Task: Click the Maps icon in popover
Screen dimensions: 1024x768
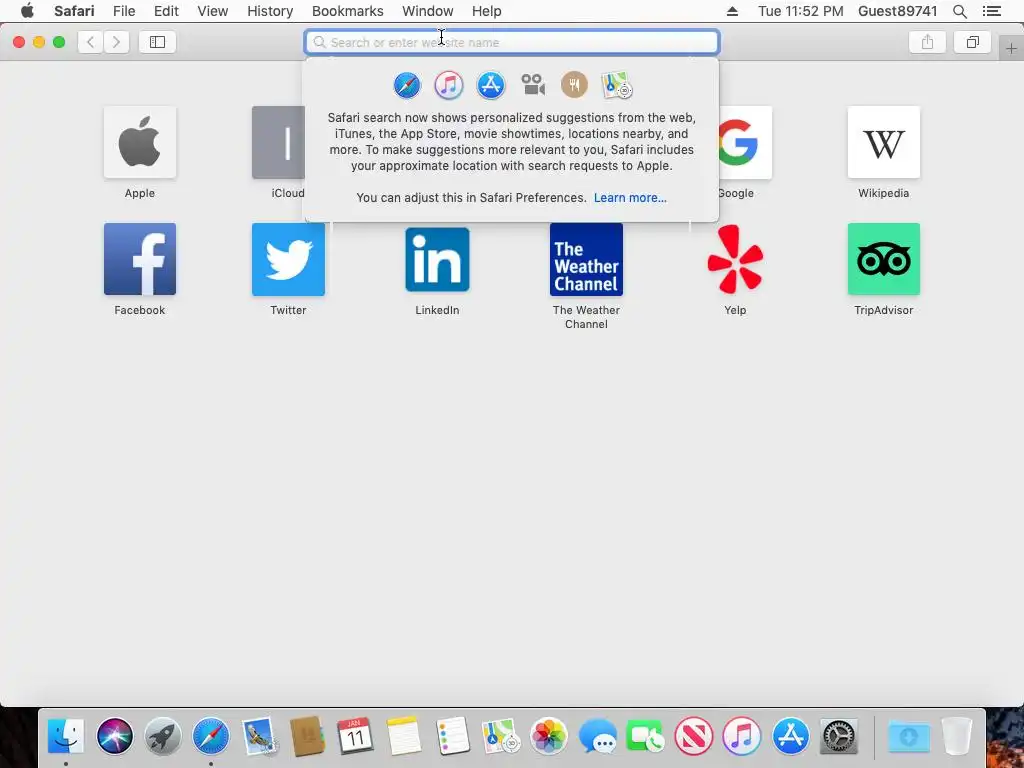Action: click(616, 86)
